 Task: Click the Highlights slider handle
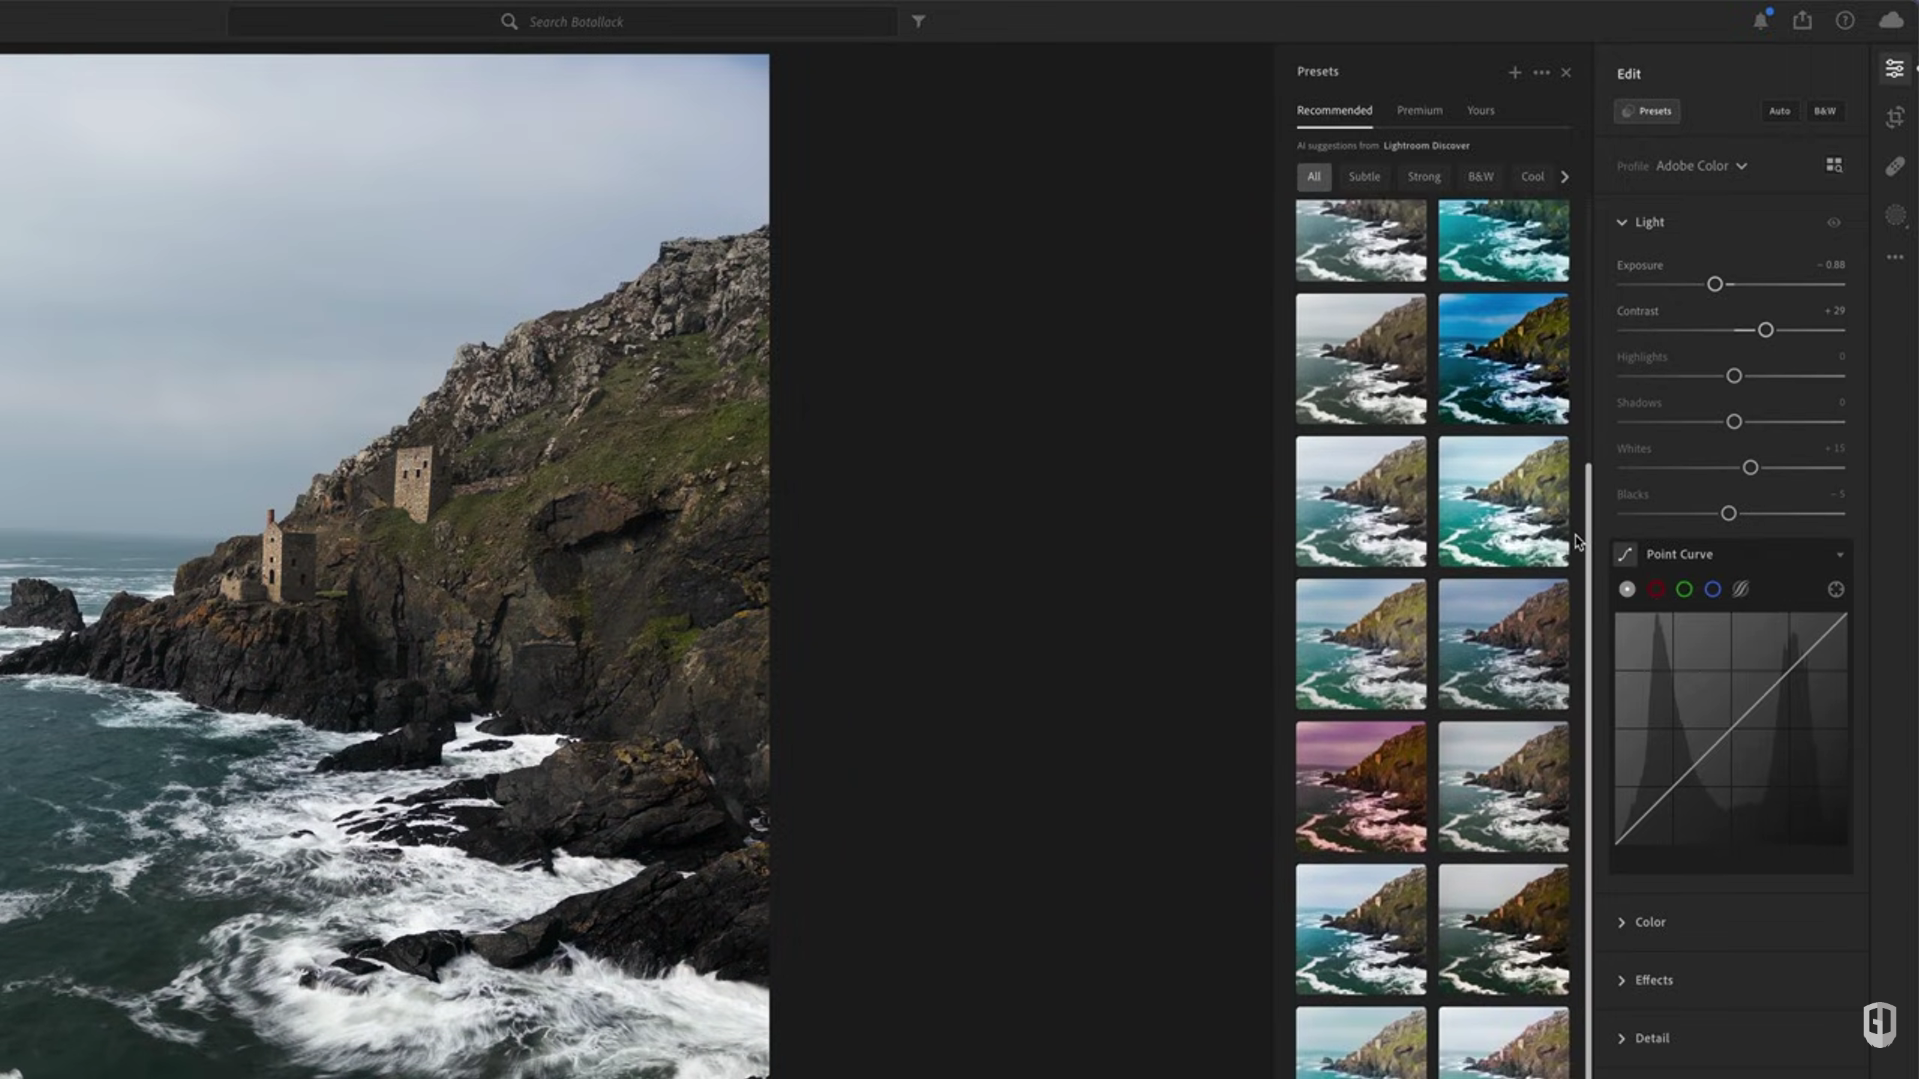point(1733,376)
